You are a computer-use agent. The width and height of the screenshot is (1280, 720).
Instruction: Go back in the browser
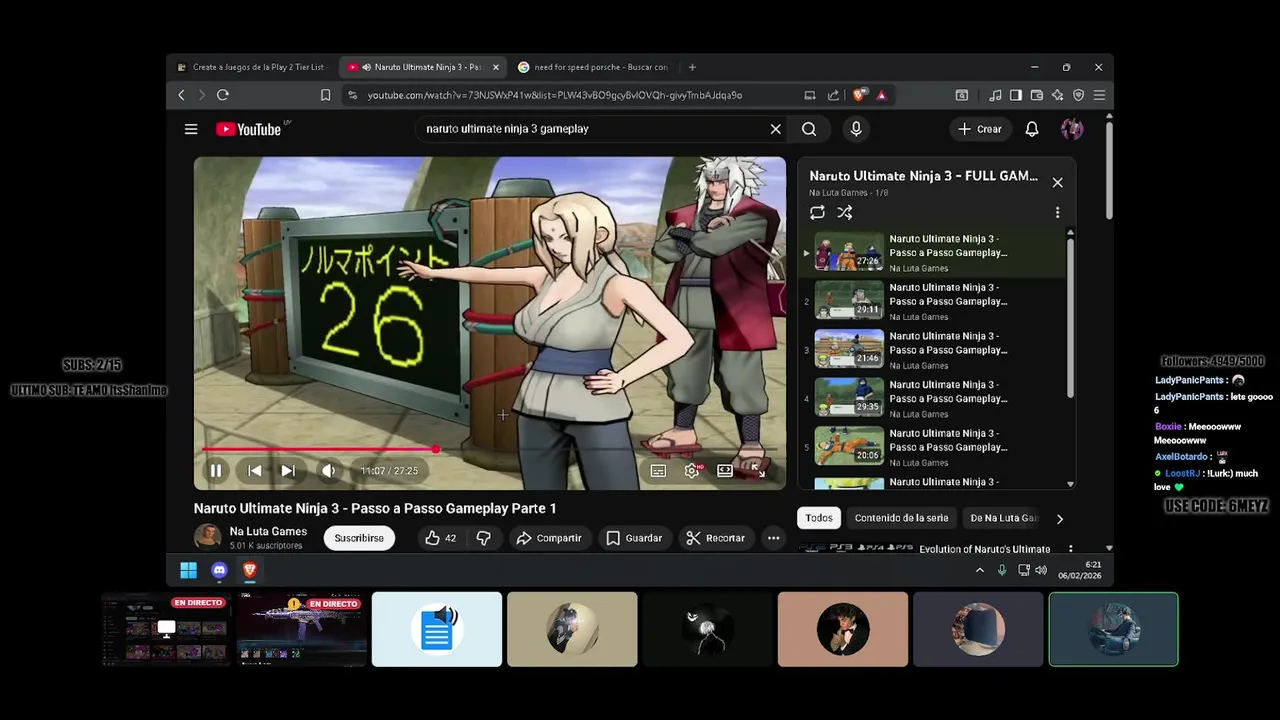181,95
